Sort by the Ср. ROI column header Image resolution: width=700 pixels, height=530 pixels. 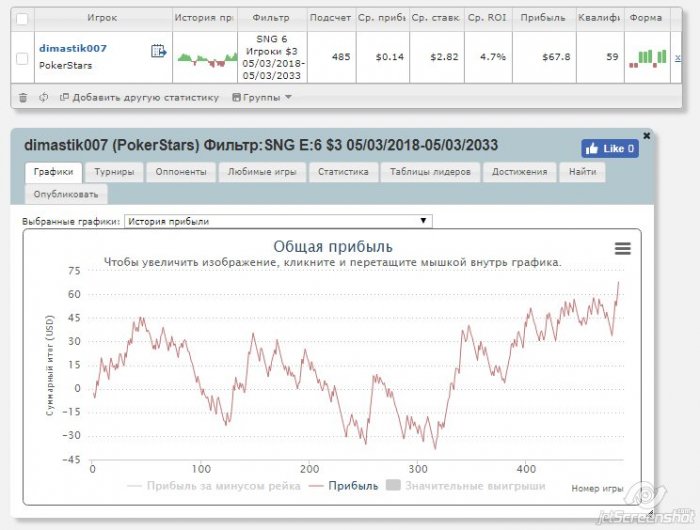coord(488,18)
